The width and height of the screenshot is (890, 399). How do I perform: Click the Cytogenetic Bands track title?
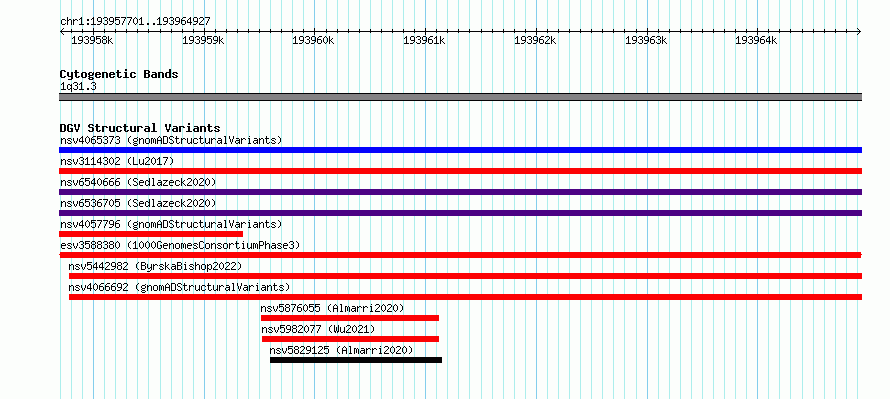[119, 74]
